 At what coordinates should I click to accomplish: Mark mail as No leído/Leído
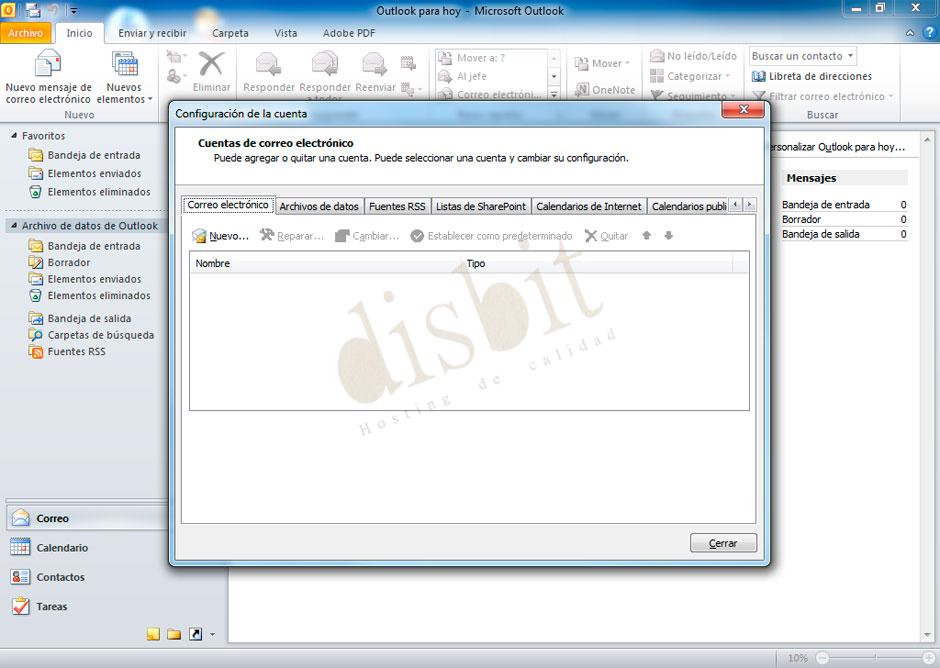pos(692,56)
